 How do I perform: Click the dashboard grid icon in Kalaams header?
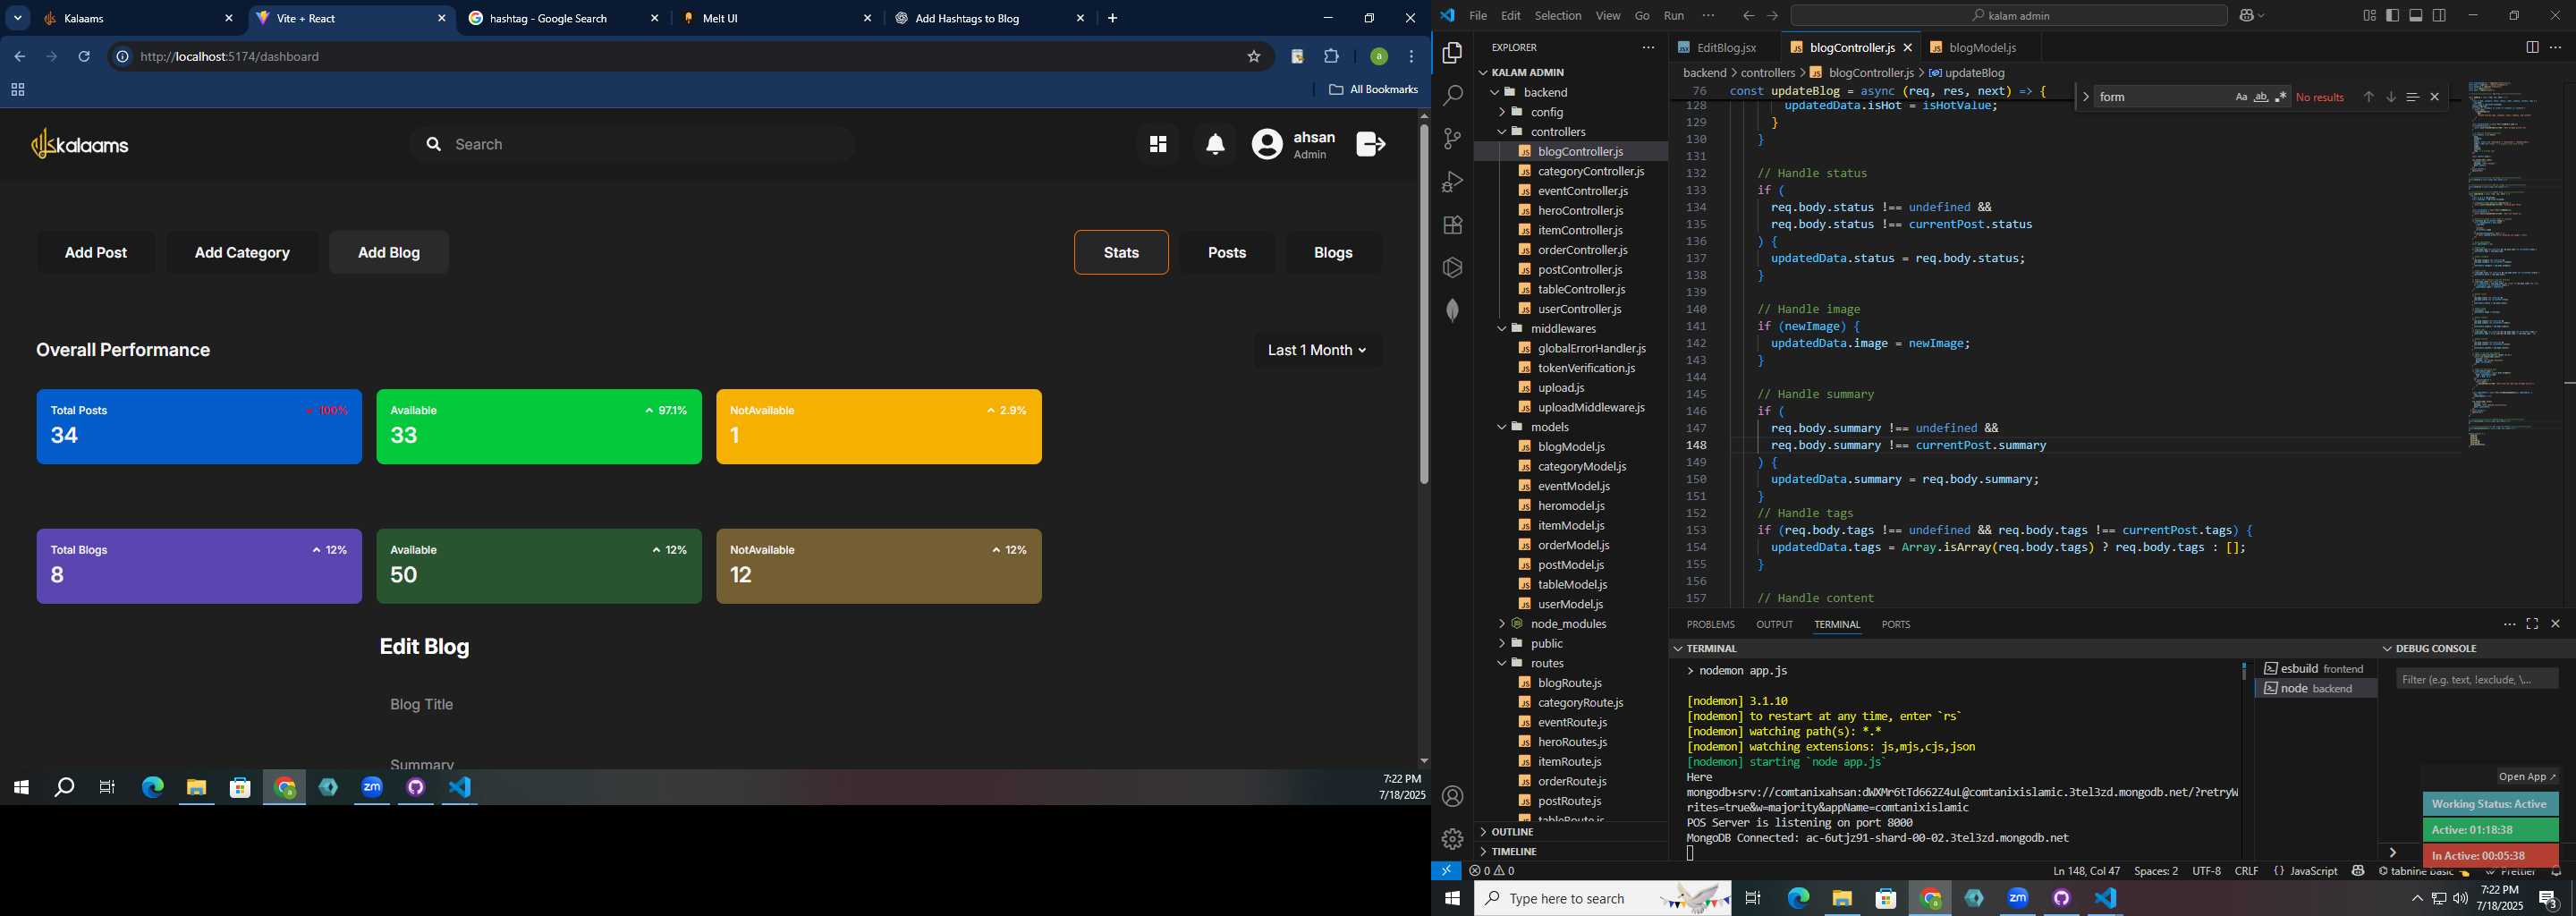[1158, 145]
